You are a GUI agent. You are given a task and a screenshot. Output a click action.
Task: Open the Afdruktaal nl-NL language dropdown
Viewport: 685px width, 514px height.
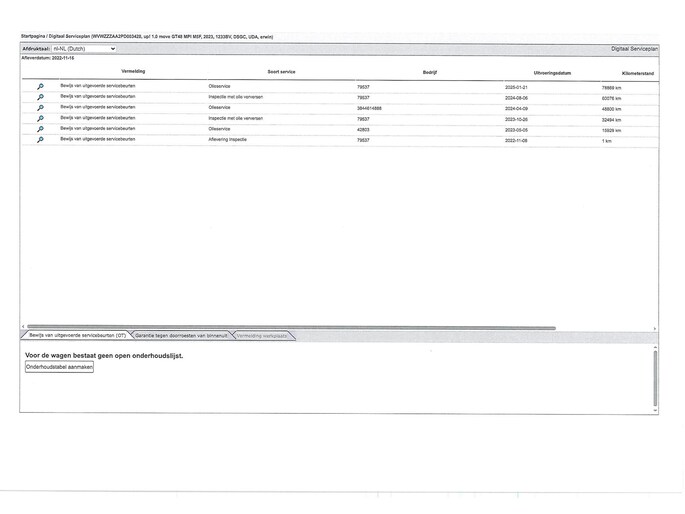[84, 49]
